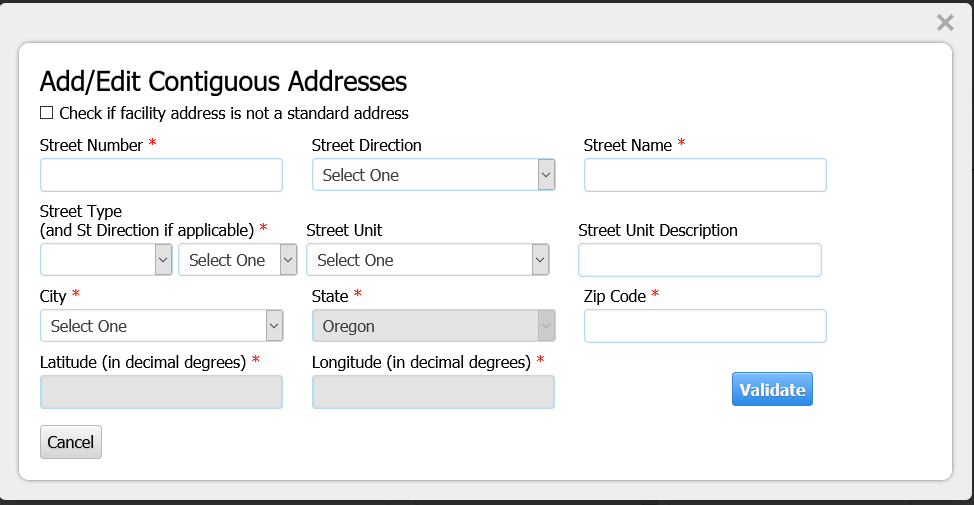Open the Street Unit dropdown

coord(428,260)
